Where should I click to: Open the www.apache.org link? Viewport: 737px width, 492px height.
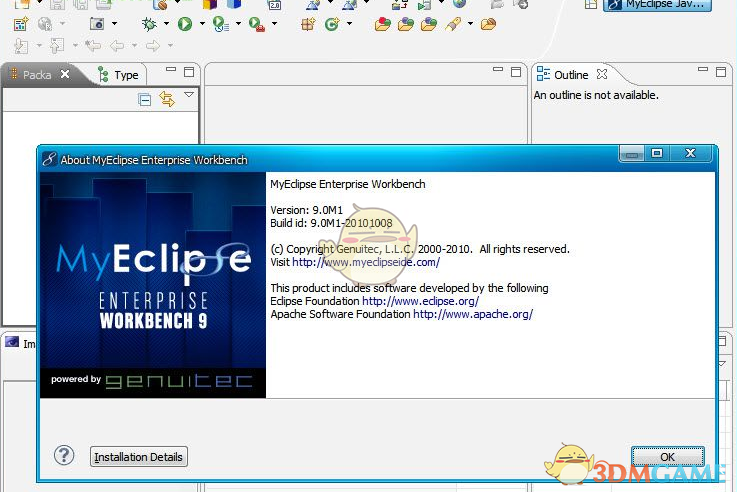473,314
